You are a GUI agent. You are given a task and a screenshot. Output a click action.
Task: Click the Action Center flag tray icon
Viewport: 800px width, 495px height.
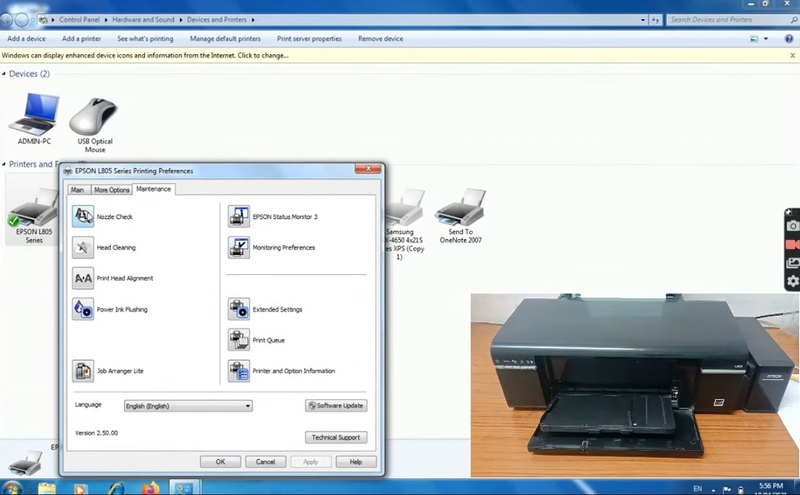(x=727, y=489)
